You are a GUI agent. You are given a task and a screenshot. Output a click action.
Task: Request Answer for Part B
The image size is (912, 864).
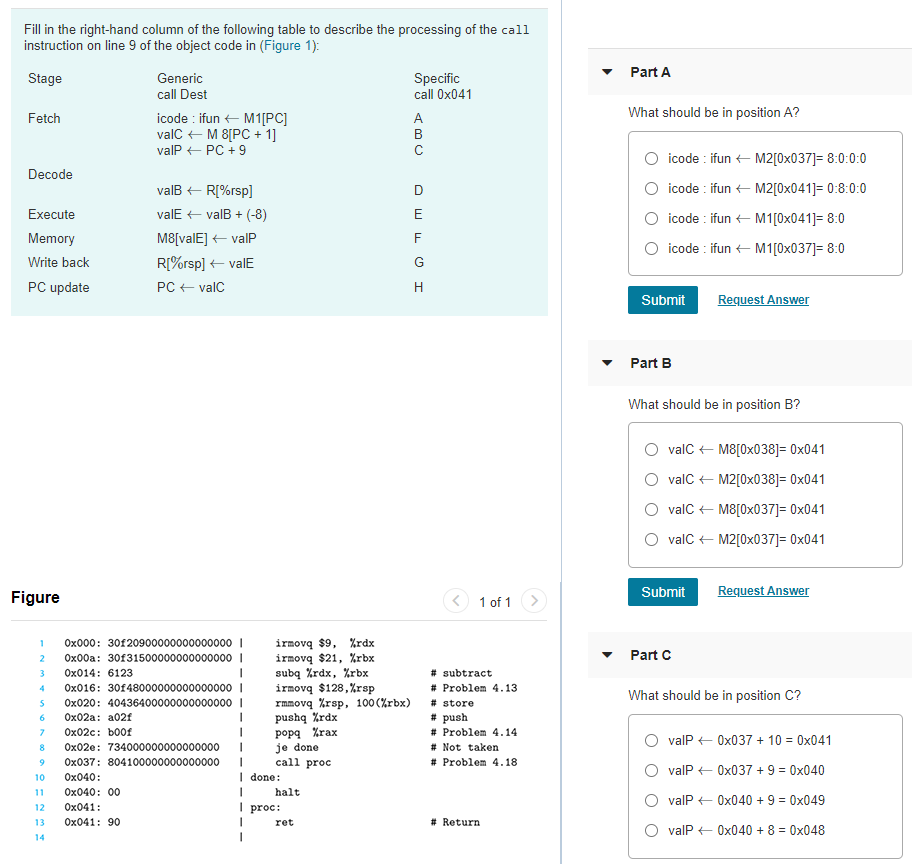click(763, 590)
